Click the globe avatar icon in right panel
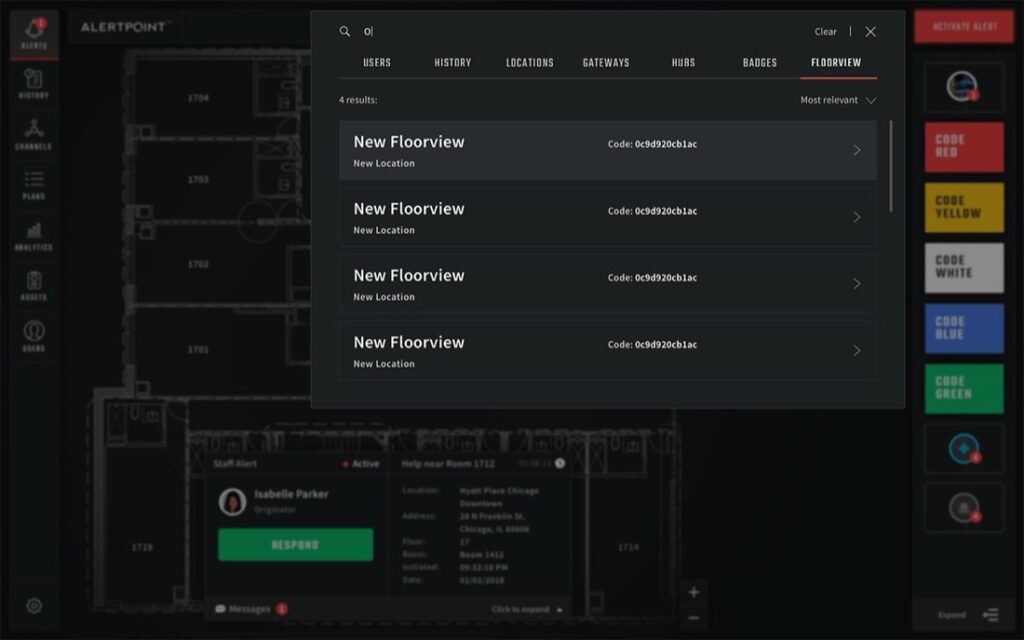Viewport: 1024px width, 640px height. [x=963, y=86]
